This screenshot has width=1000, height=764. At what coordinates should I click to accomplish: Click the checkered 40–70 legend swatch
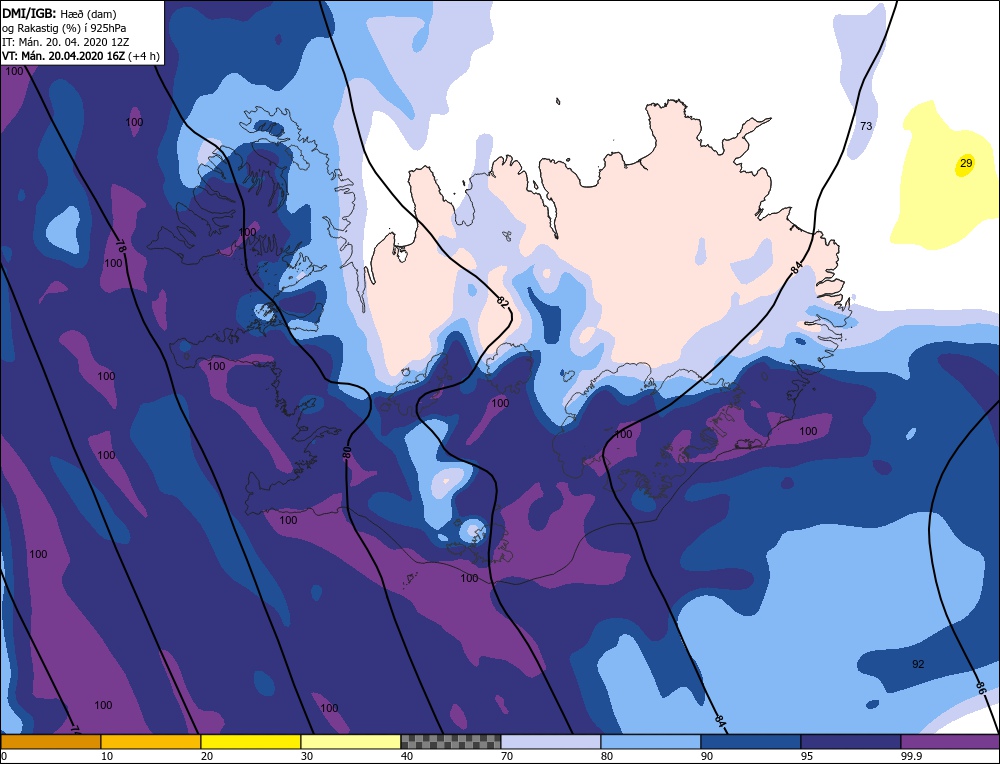(451, 742)
